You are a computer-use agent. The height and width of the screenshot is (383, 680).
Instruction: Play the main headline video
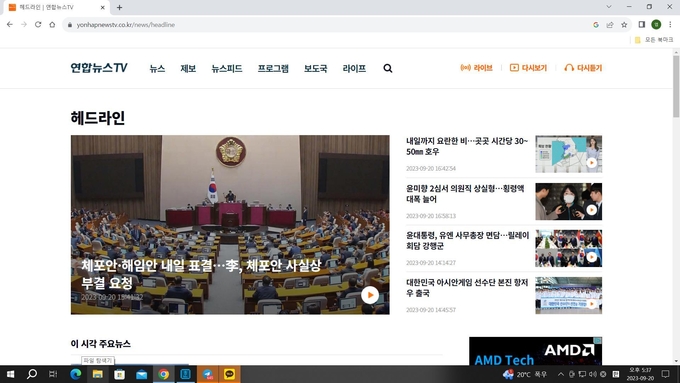tap(369, 295)
